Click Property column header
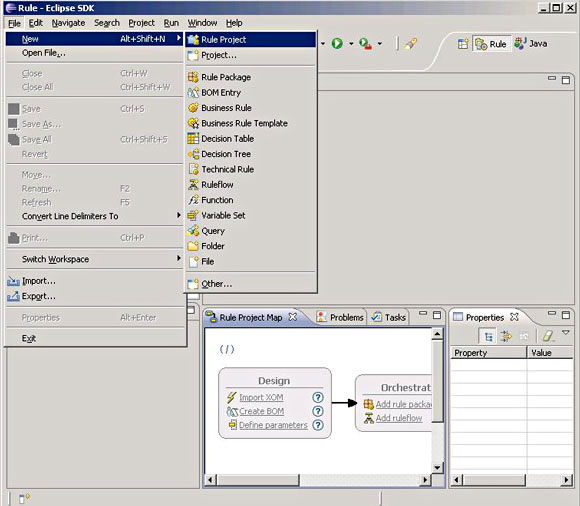580x506 pixels. tap(488, 353)
